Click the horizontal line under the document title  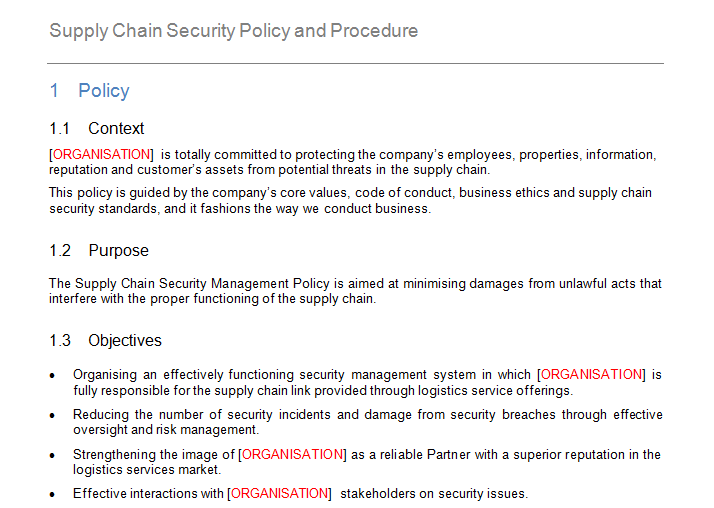click(356, 64)
